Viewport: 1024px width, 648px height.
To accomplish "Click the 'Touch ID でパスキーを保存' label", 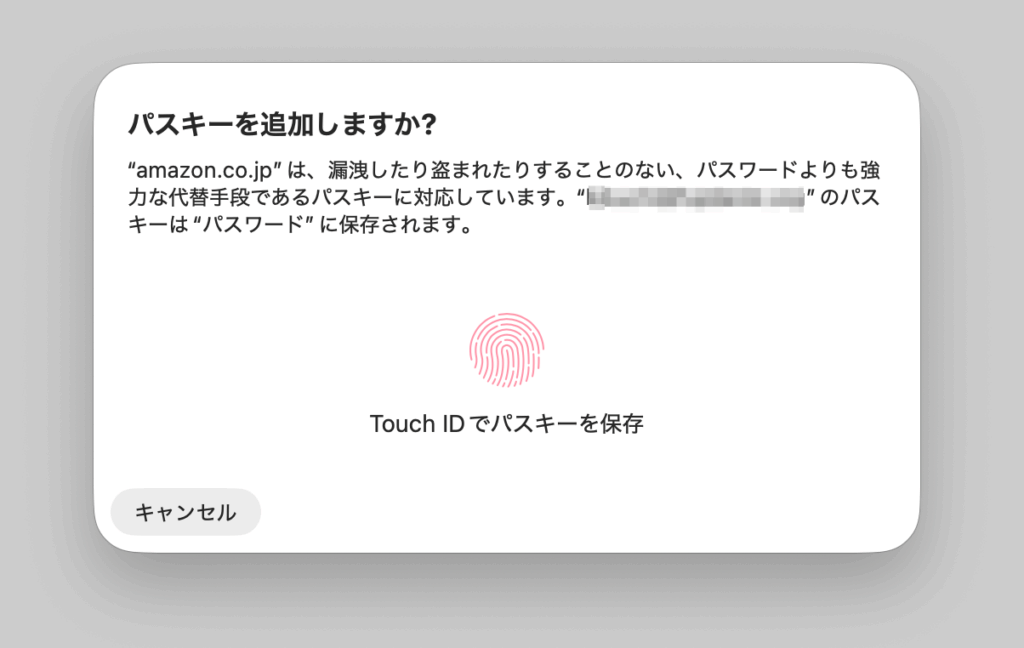I will pyautogui.click(x=507, y=424).
